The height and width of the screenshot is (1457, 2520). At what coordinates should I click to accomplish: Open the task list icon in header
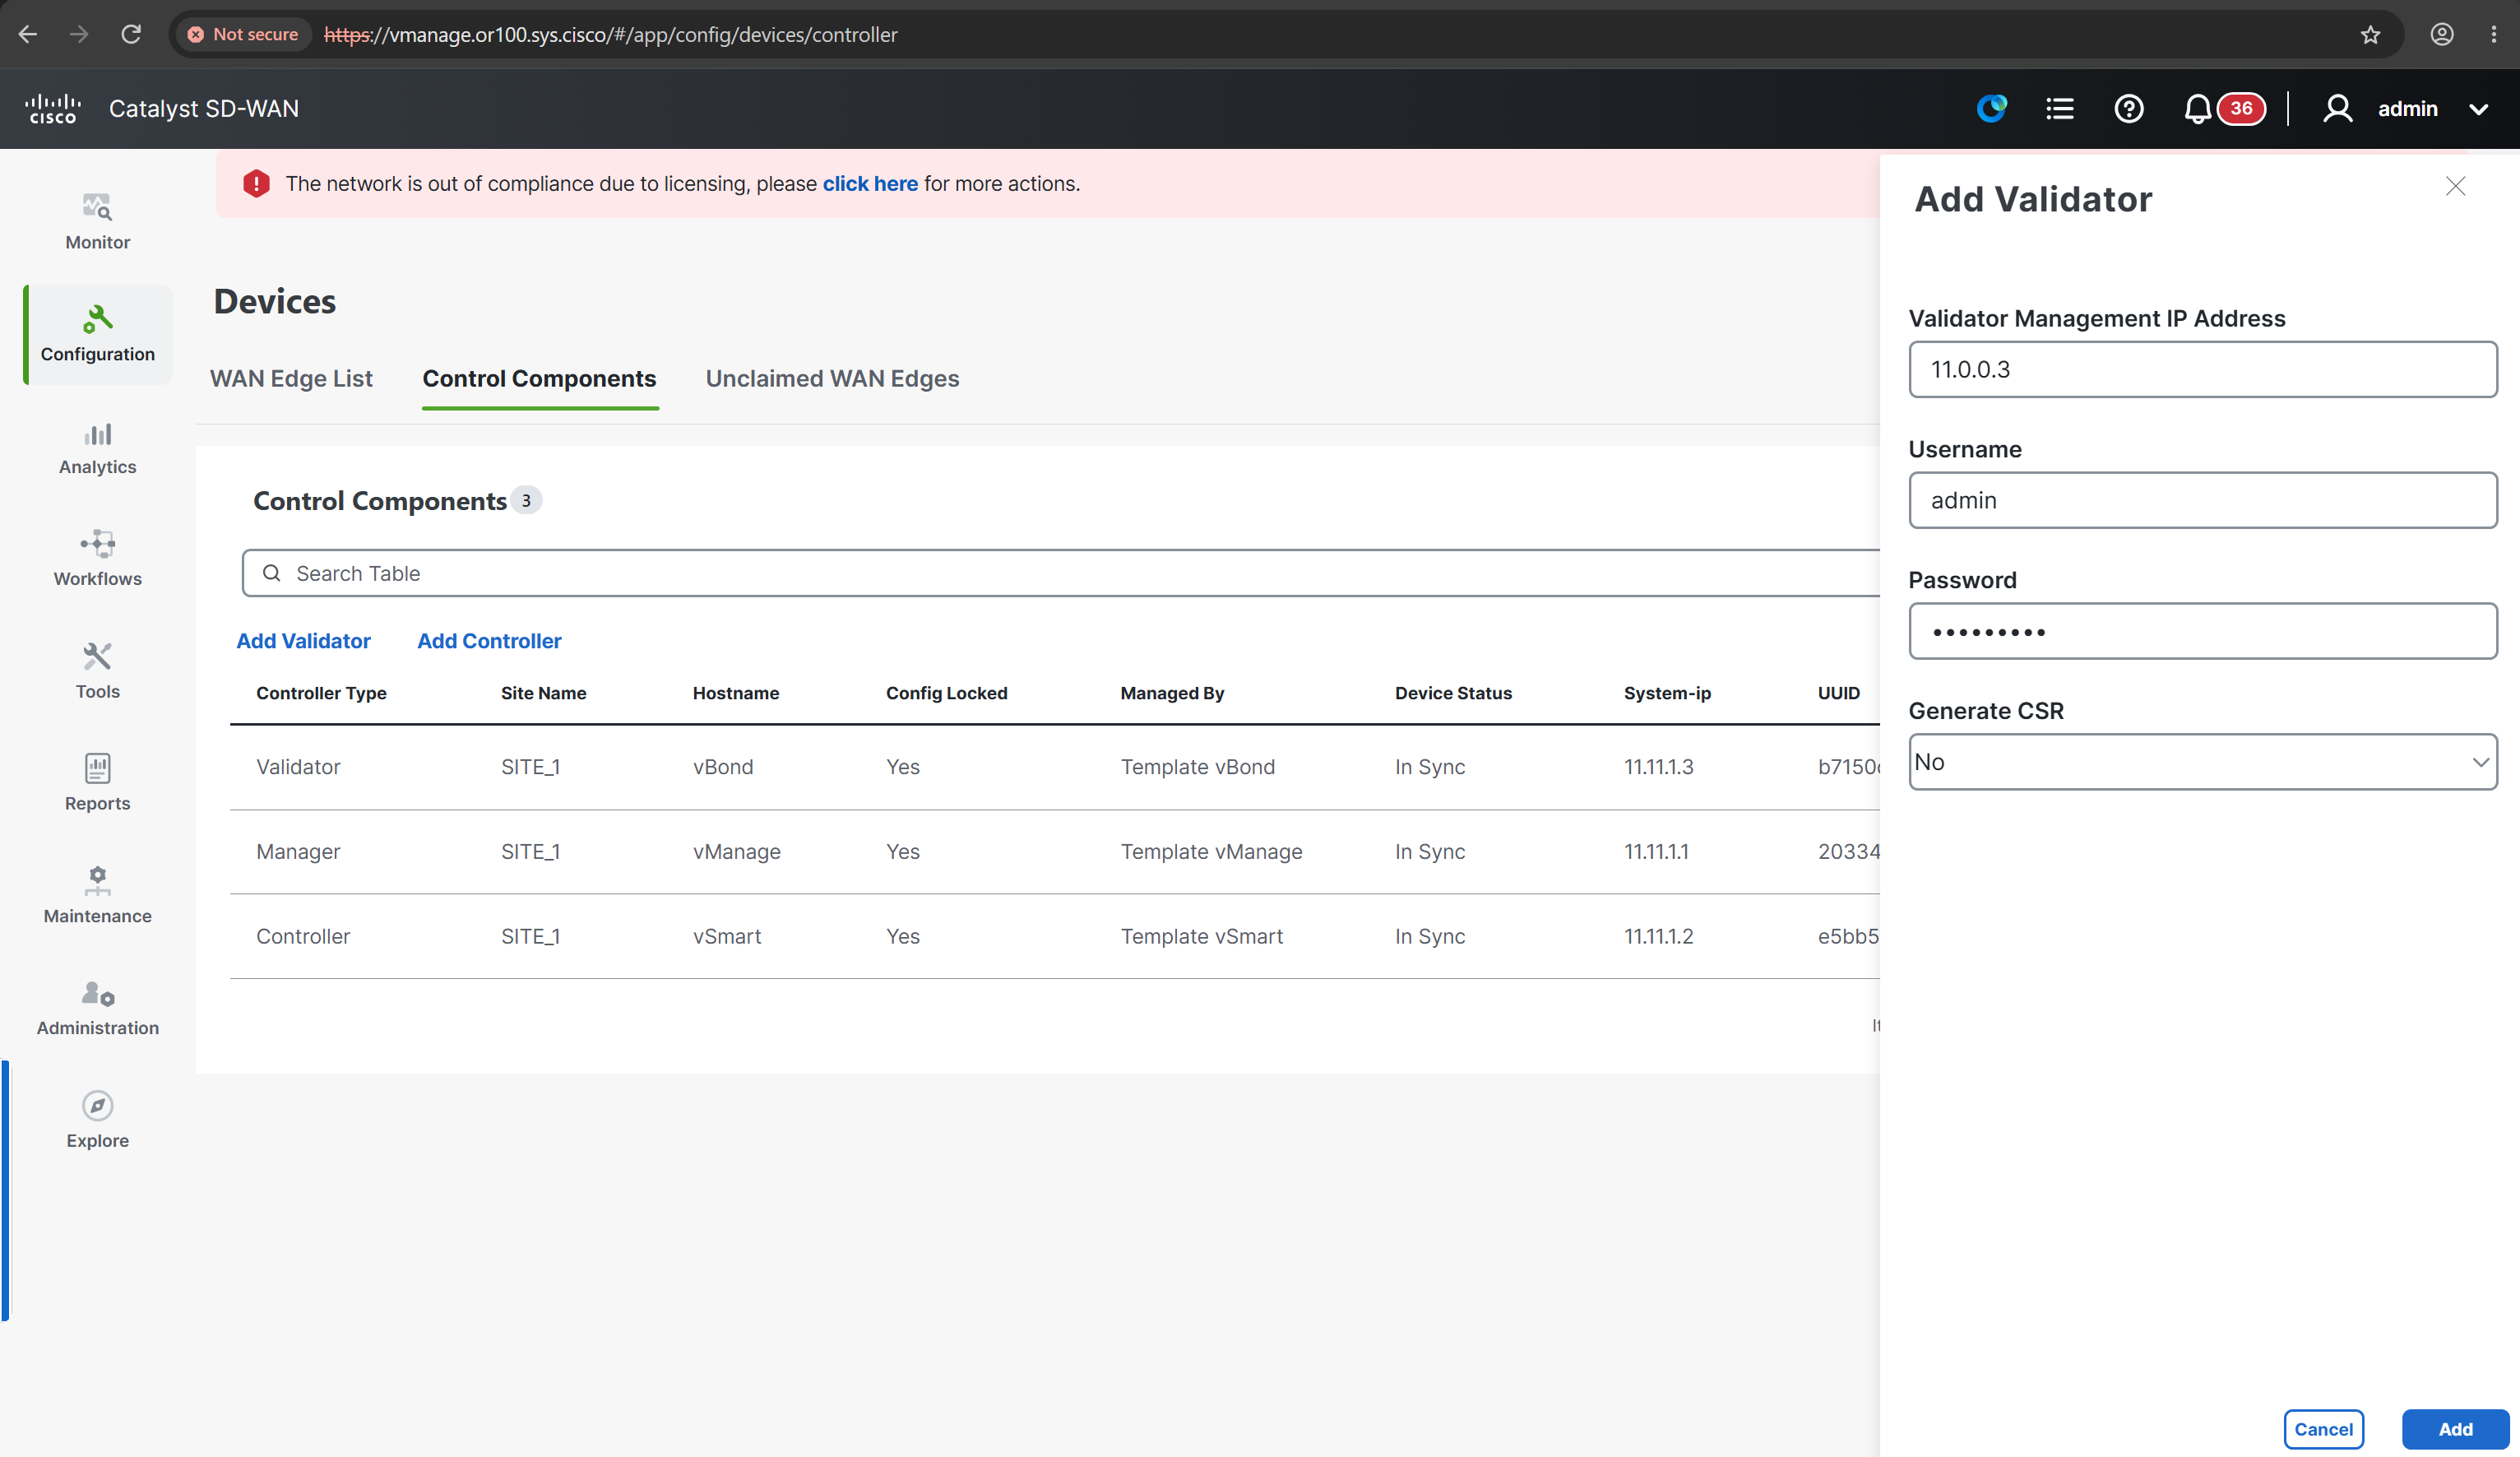click(2060, 108)
